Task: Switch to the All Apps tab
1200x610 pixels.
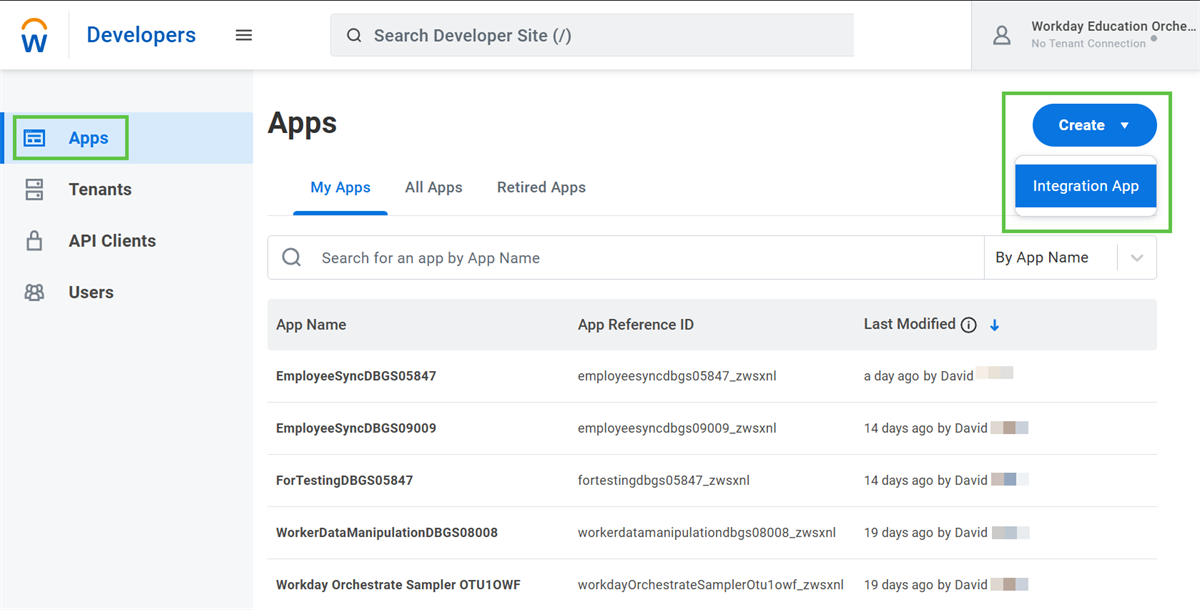Action: pos(434,187)
